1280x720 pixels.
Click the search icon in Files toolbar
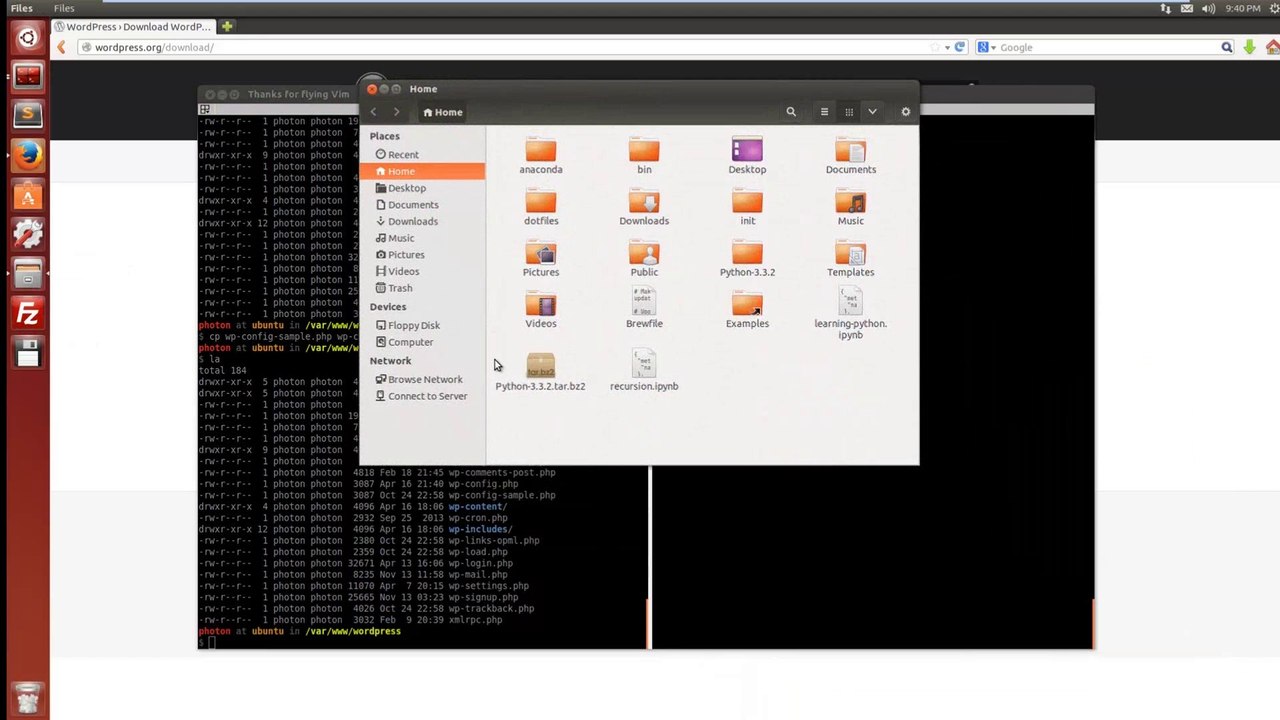[791, 112]
